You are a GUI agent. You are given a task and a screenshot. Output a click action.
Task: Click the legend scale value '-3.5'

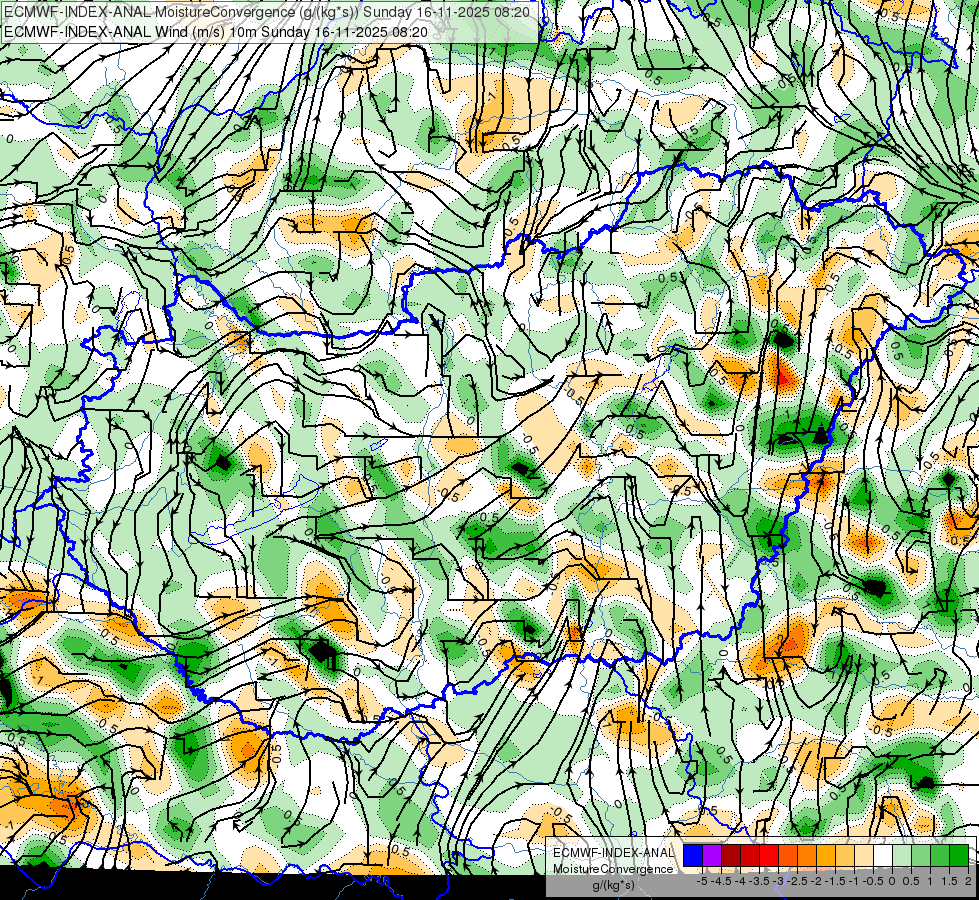pyautogui.click(x=759, y=881)
